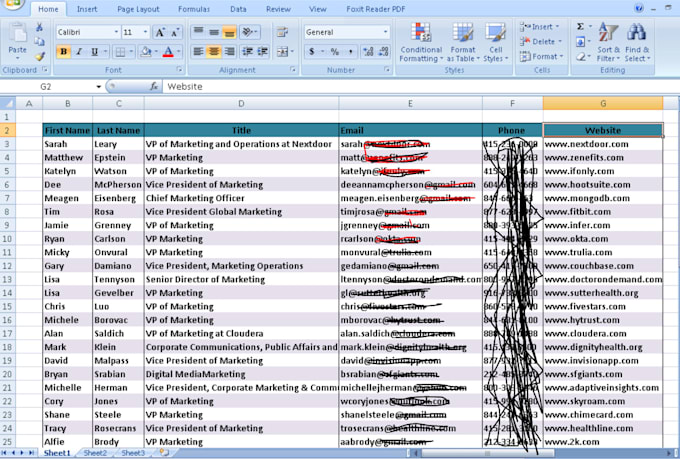The image size is (680, 459).
Task: Click the AutoSum sigma icon
Action: 580,27
